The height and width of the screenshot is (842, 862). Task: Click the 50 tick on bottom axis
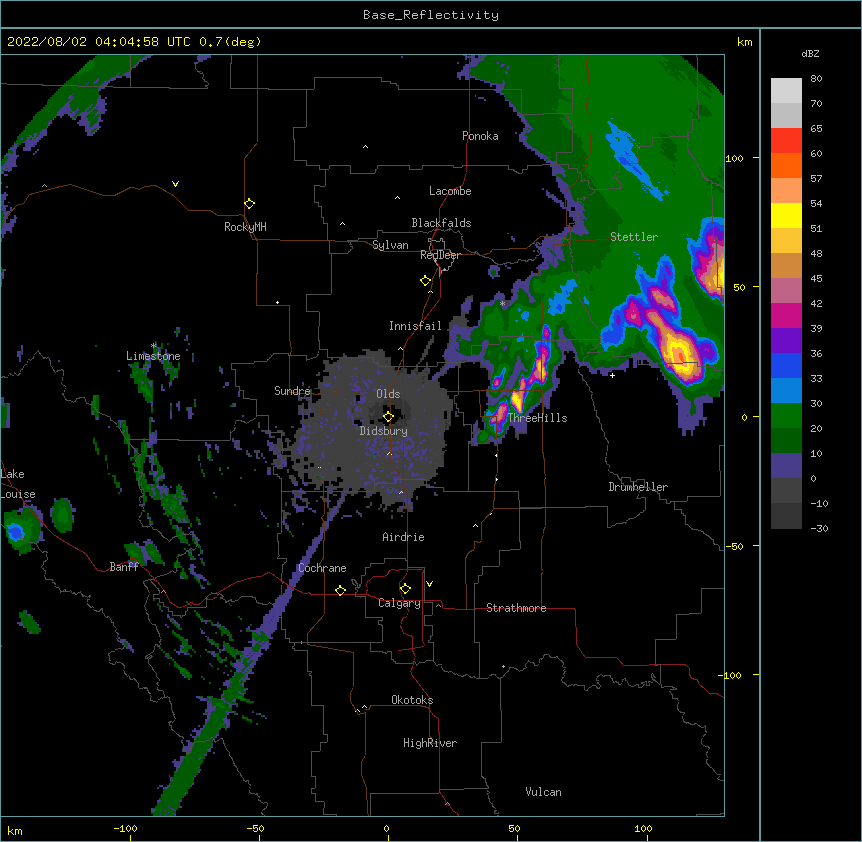point(514,828)
